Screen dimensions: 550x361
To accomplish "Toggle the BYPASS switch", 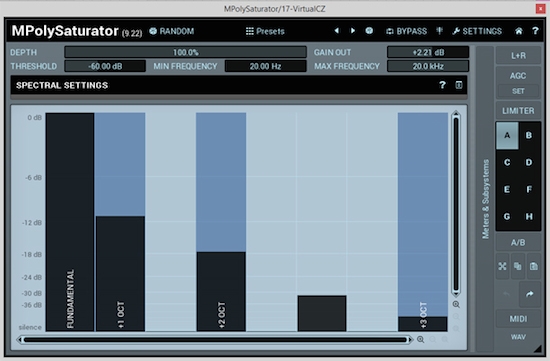I will click(407, 31).
